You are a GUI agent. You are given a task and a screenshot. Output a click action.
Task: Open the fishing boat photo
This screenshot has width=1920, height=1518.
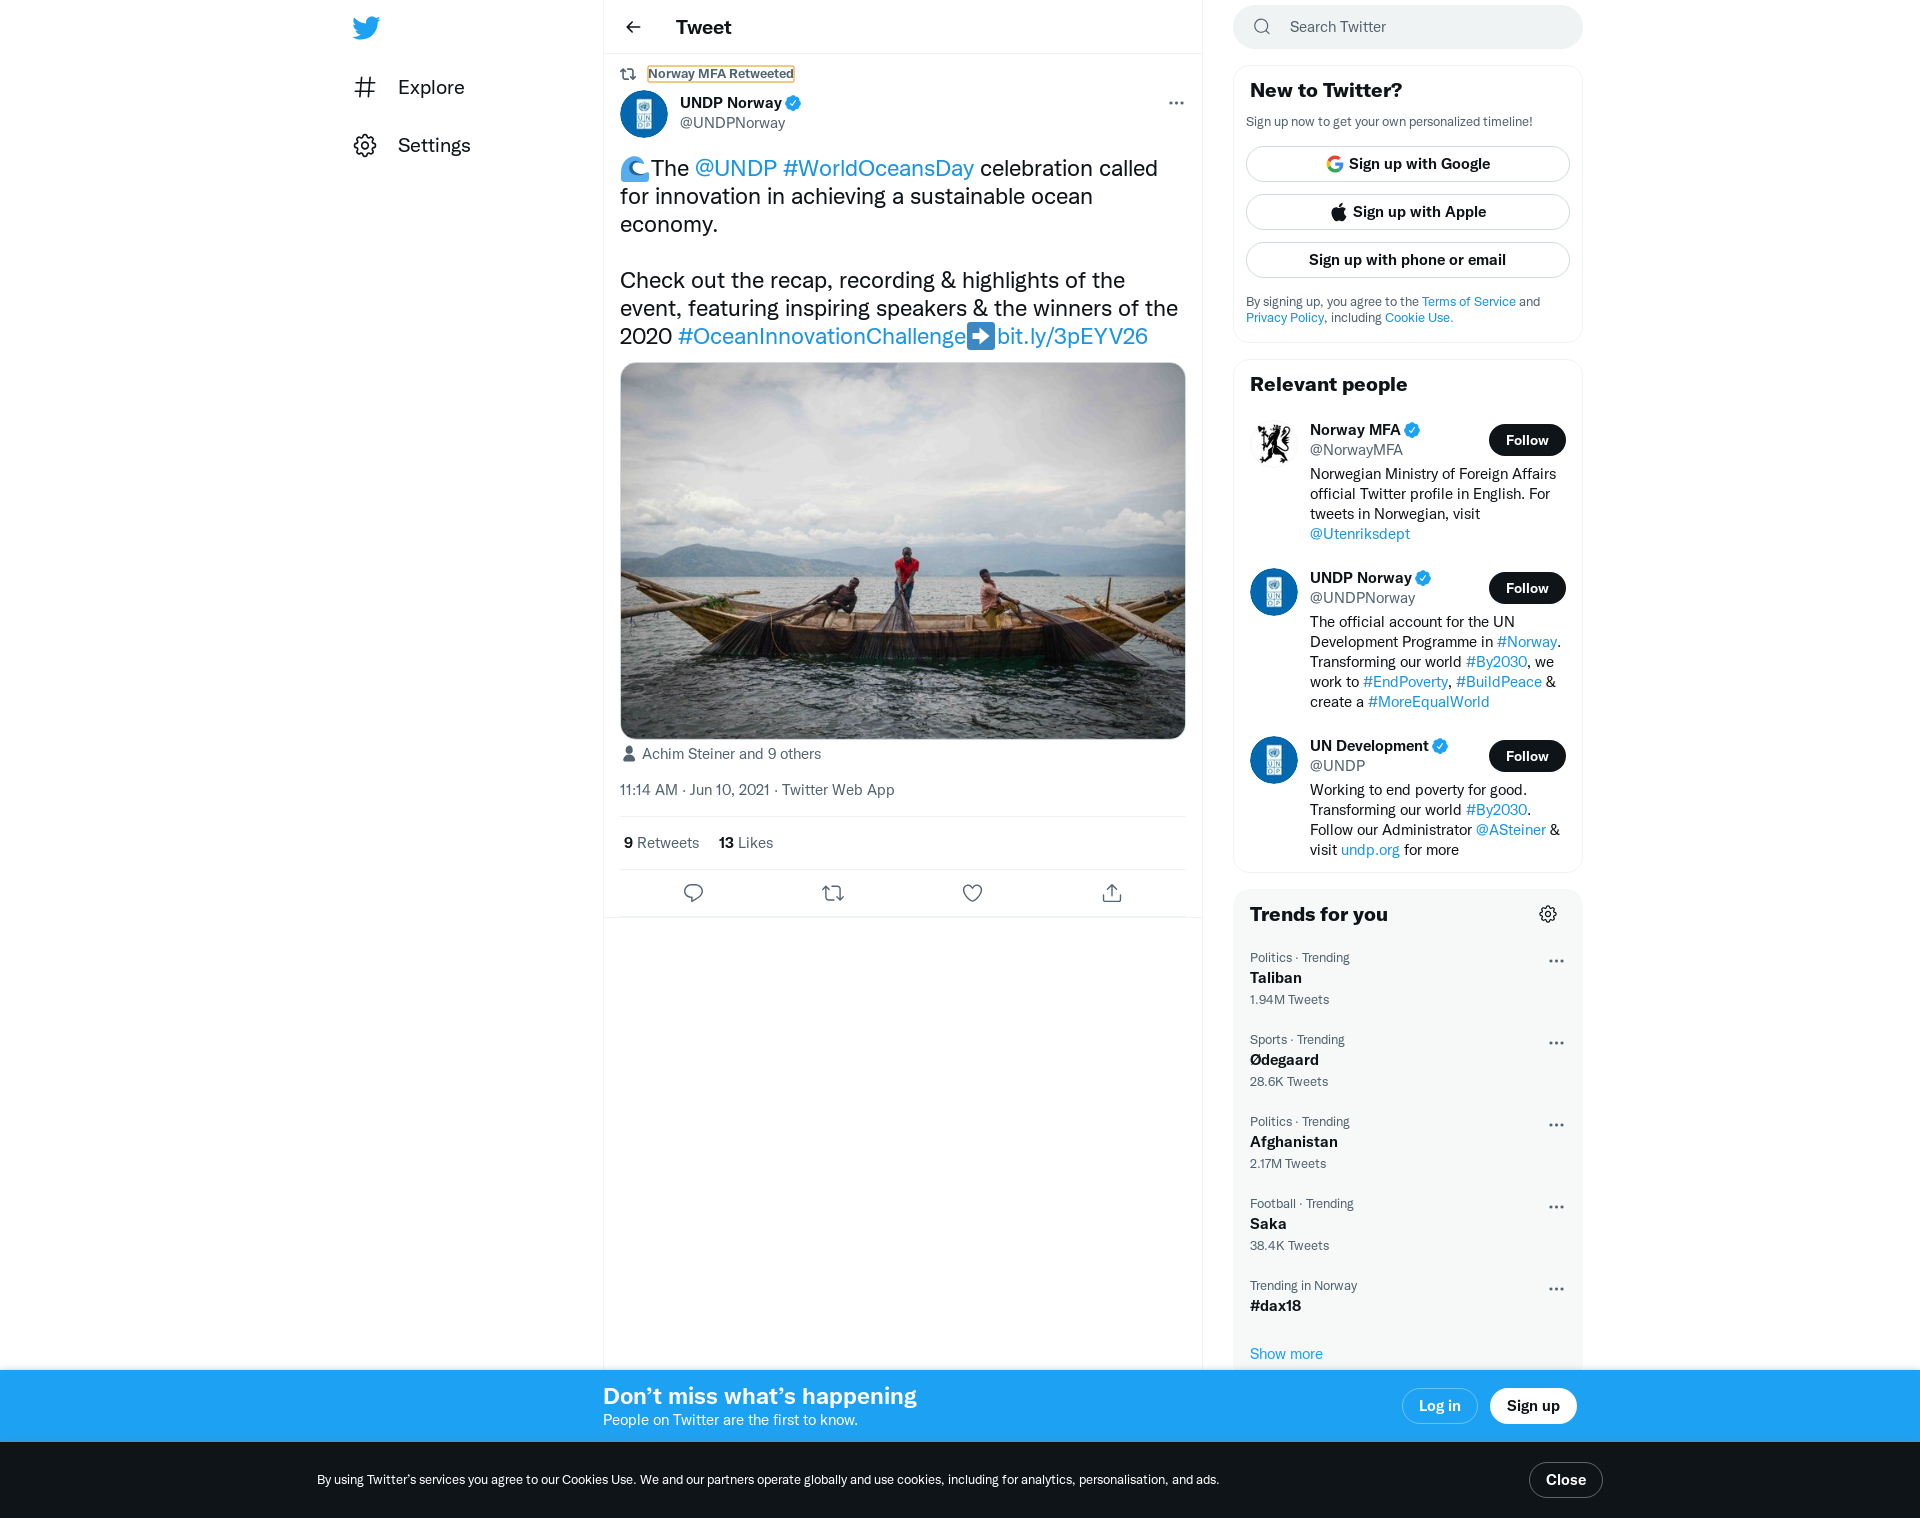tap(902, 551)
